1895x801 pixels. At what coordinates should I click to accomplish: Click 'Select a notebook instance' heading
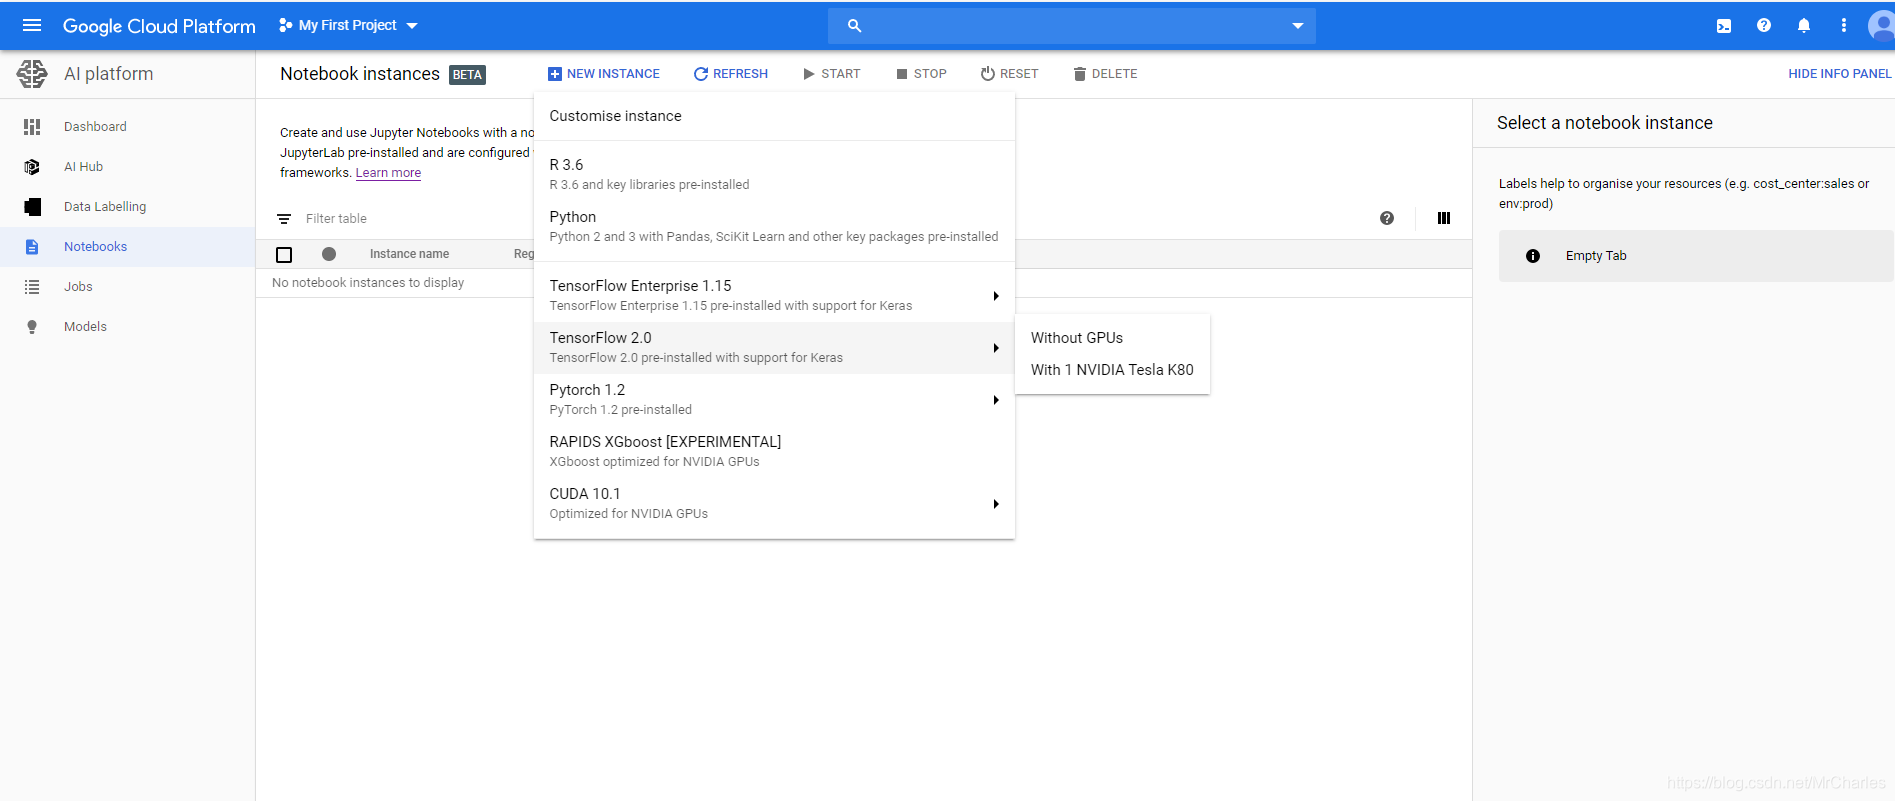[x=1604, y=123]
